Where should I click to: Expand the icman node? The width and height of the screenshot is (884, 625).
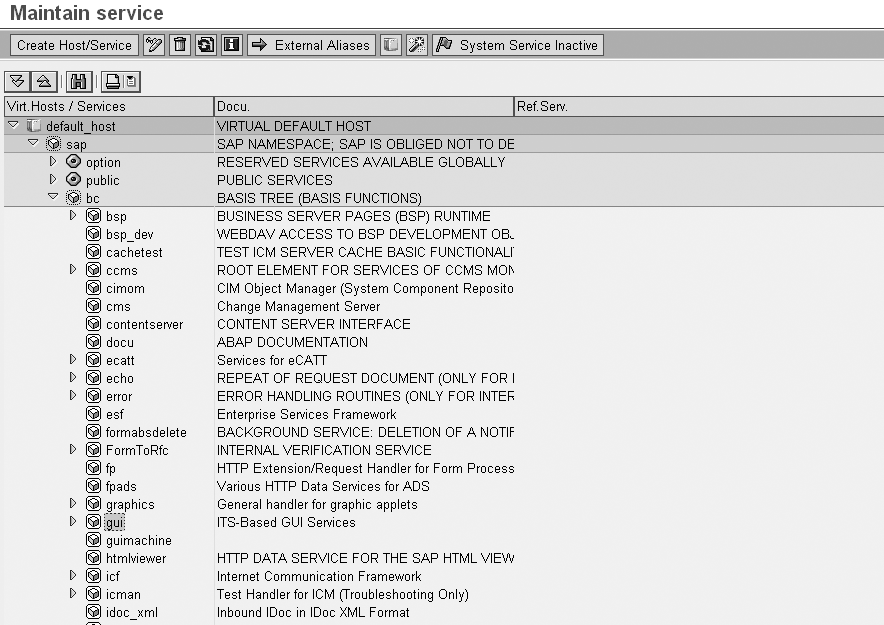pos(73,594)
